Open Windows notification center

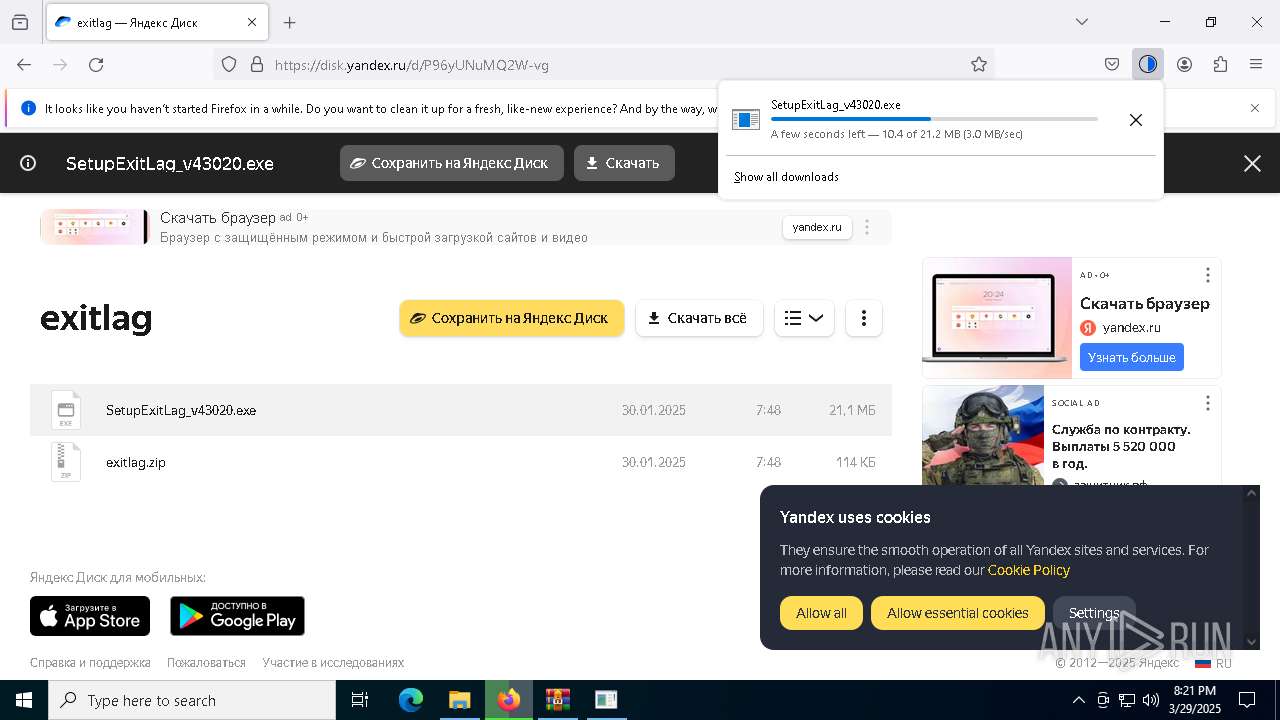click(1247, 700)
